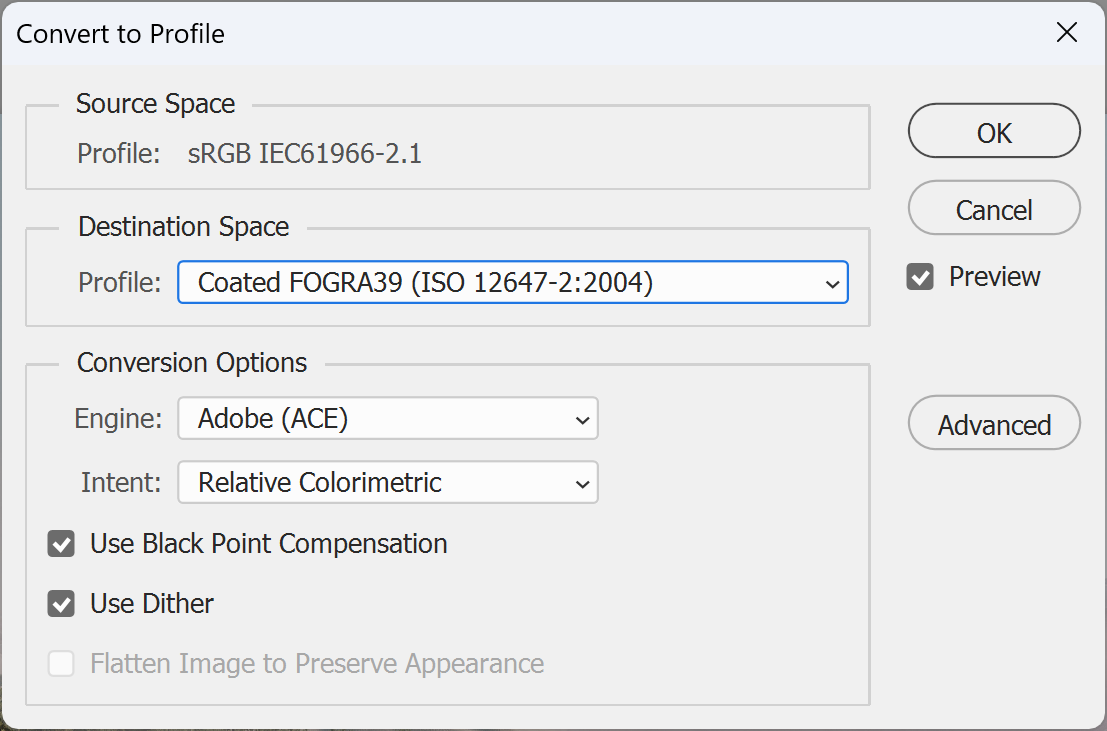Open Destination Space Profile dropdown

pos(513,283)
